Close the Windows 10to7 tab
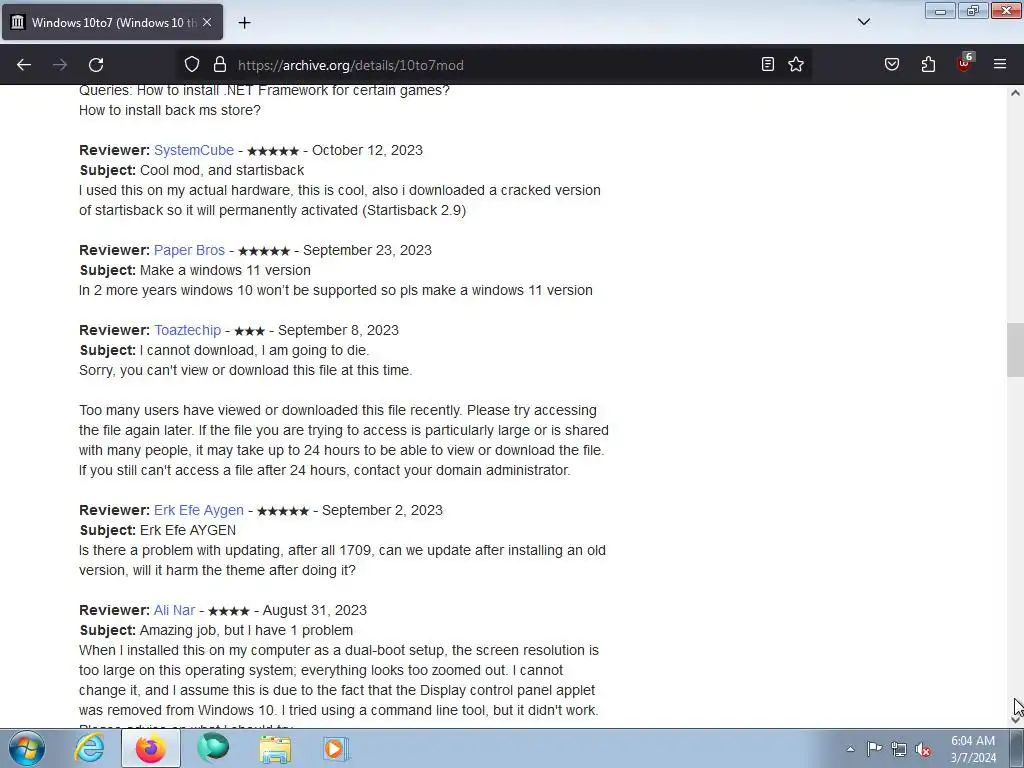 [207, 22]
